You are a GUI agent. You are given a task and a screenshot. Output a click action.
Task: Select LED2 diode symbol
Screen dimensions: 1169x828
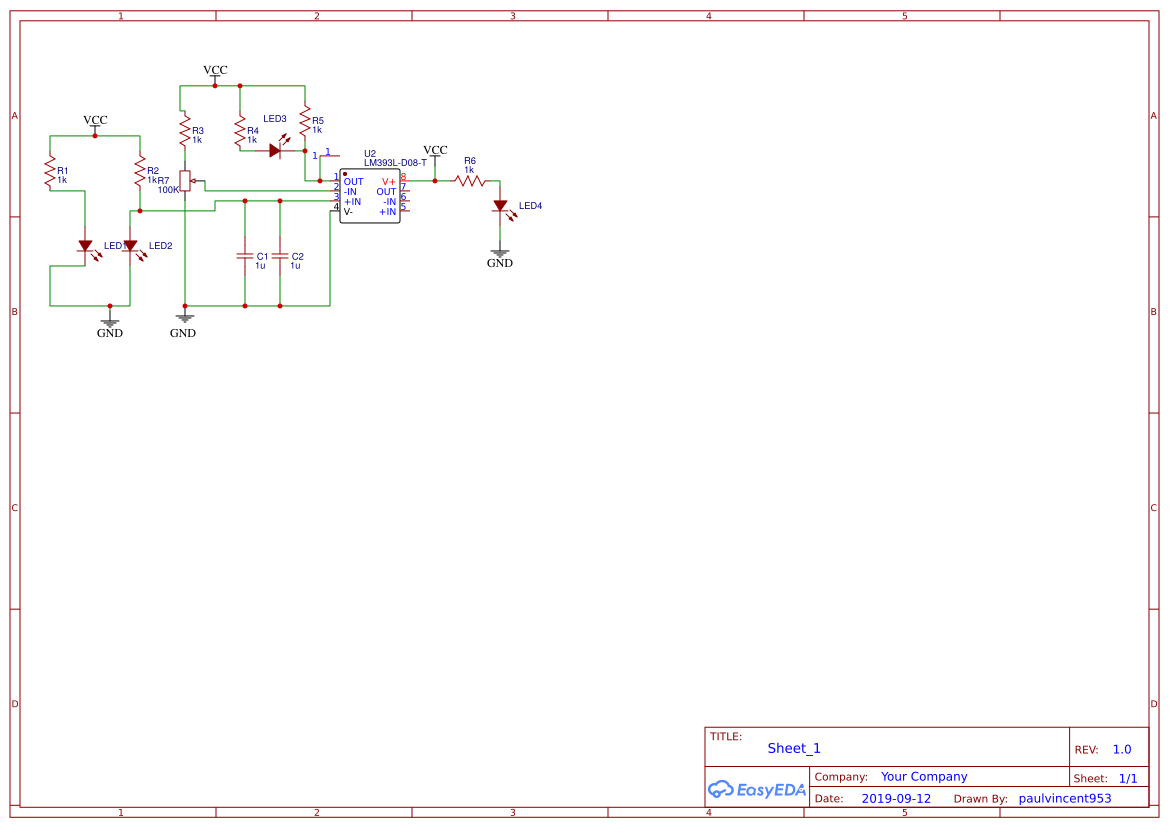133,245
